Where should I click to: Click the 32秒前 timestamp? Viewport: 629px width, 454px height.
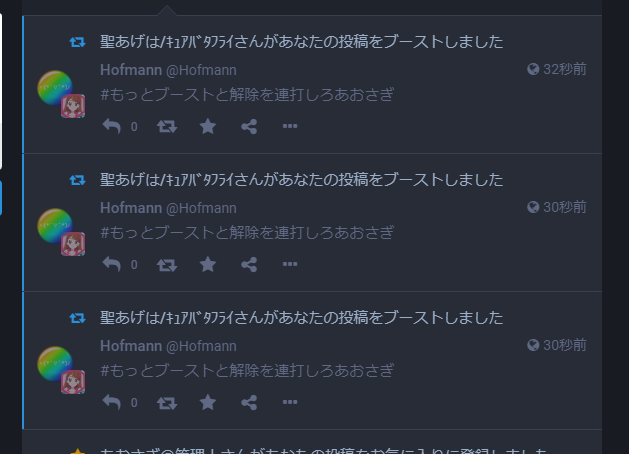(564, 69)
